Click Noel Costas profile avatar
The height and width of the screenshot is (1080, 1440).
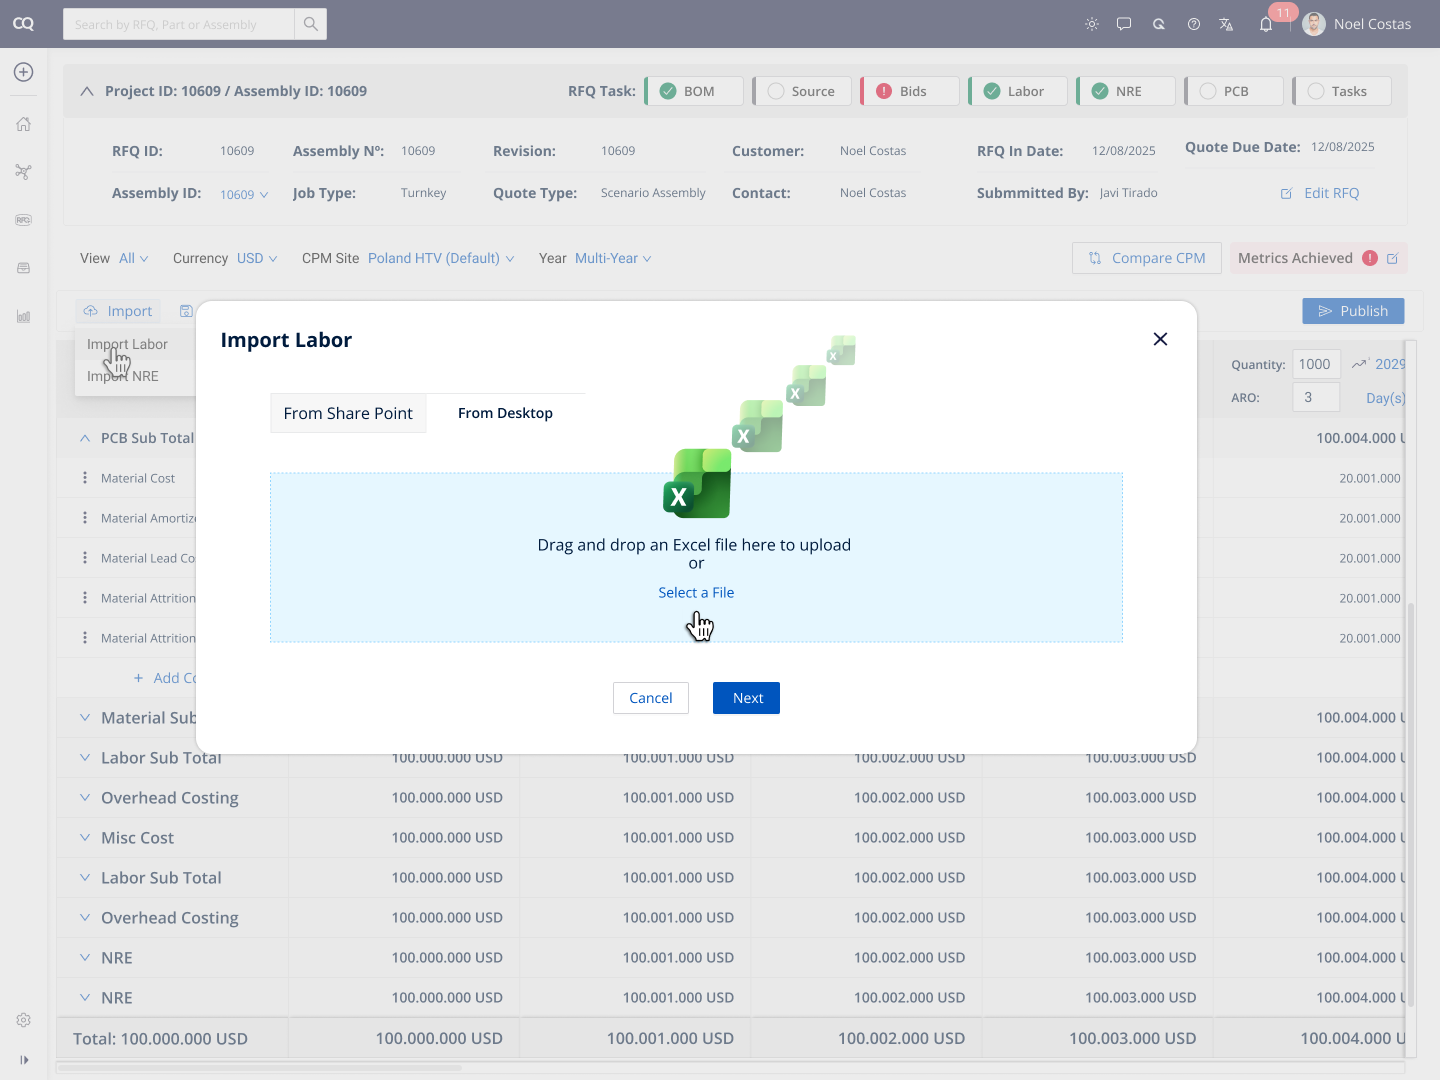pyautogui.click(x=1314, y=24)
